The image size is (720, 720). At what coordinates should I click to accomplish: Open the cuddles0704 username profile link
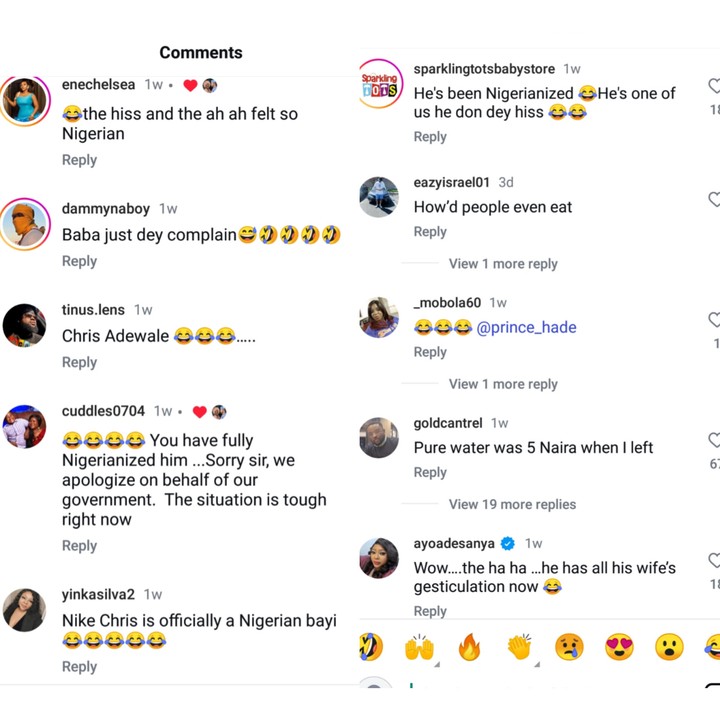[x=103, y=411]
